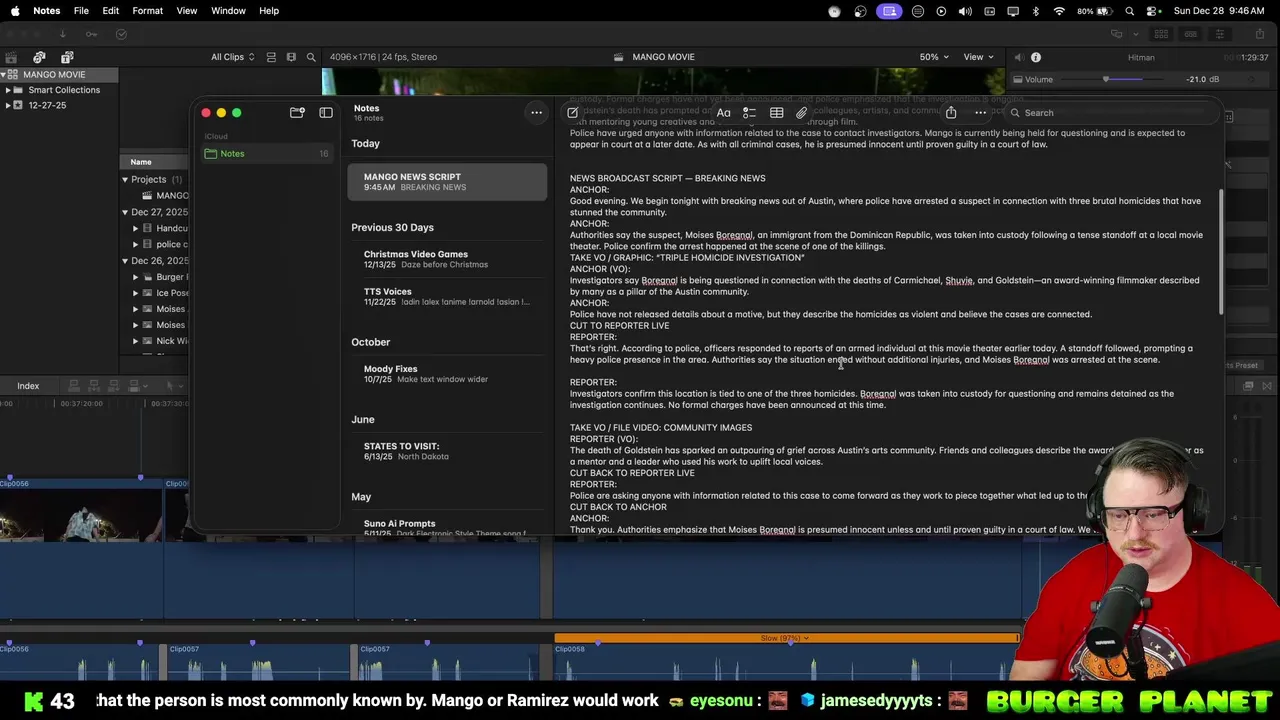
Task: Collapse the Dec 27, 2025 group
Action: [x=125, y=212]
